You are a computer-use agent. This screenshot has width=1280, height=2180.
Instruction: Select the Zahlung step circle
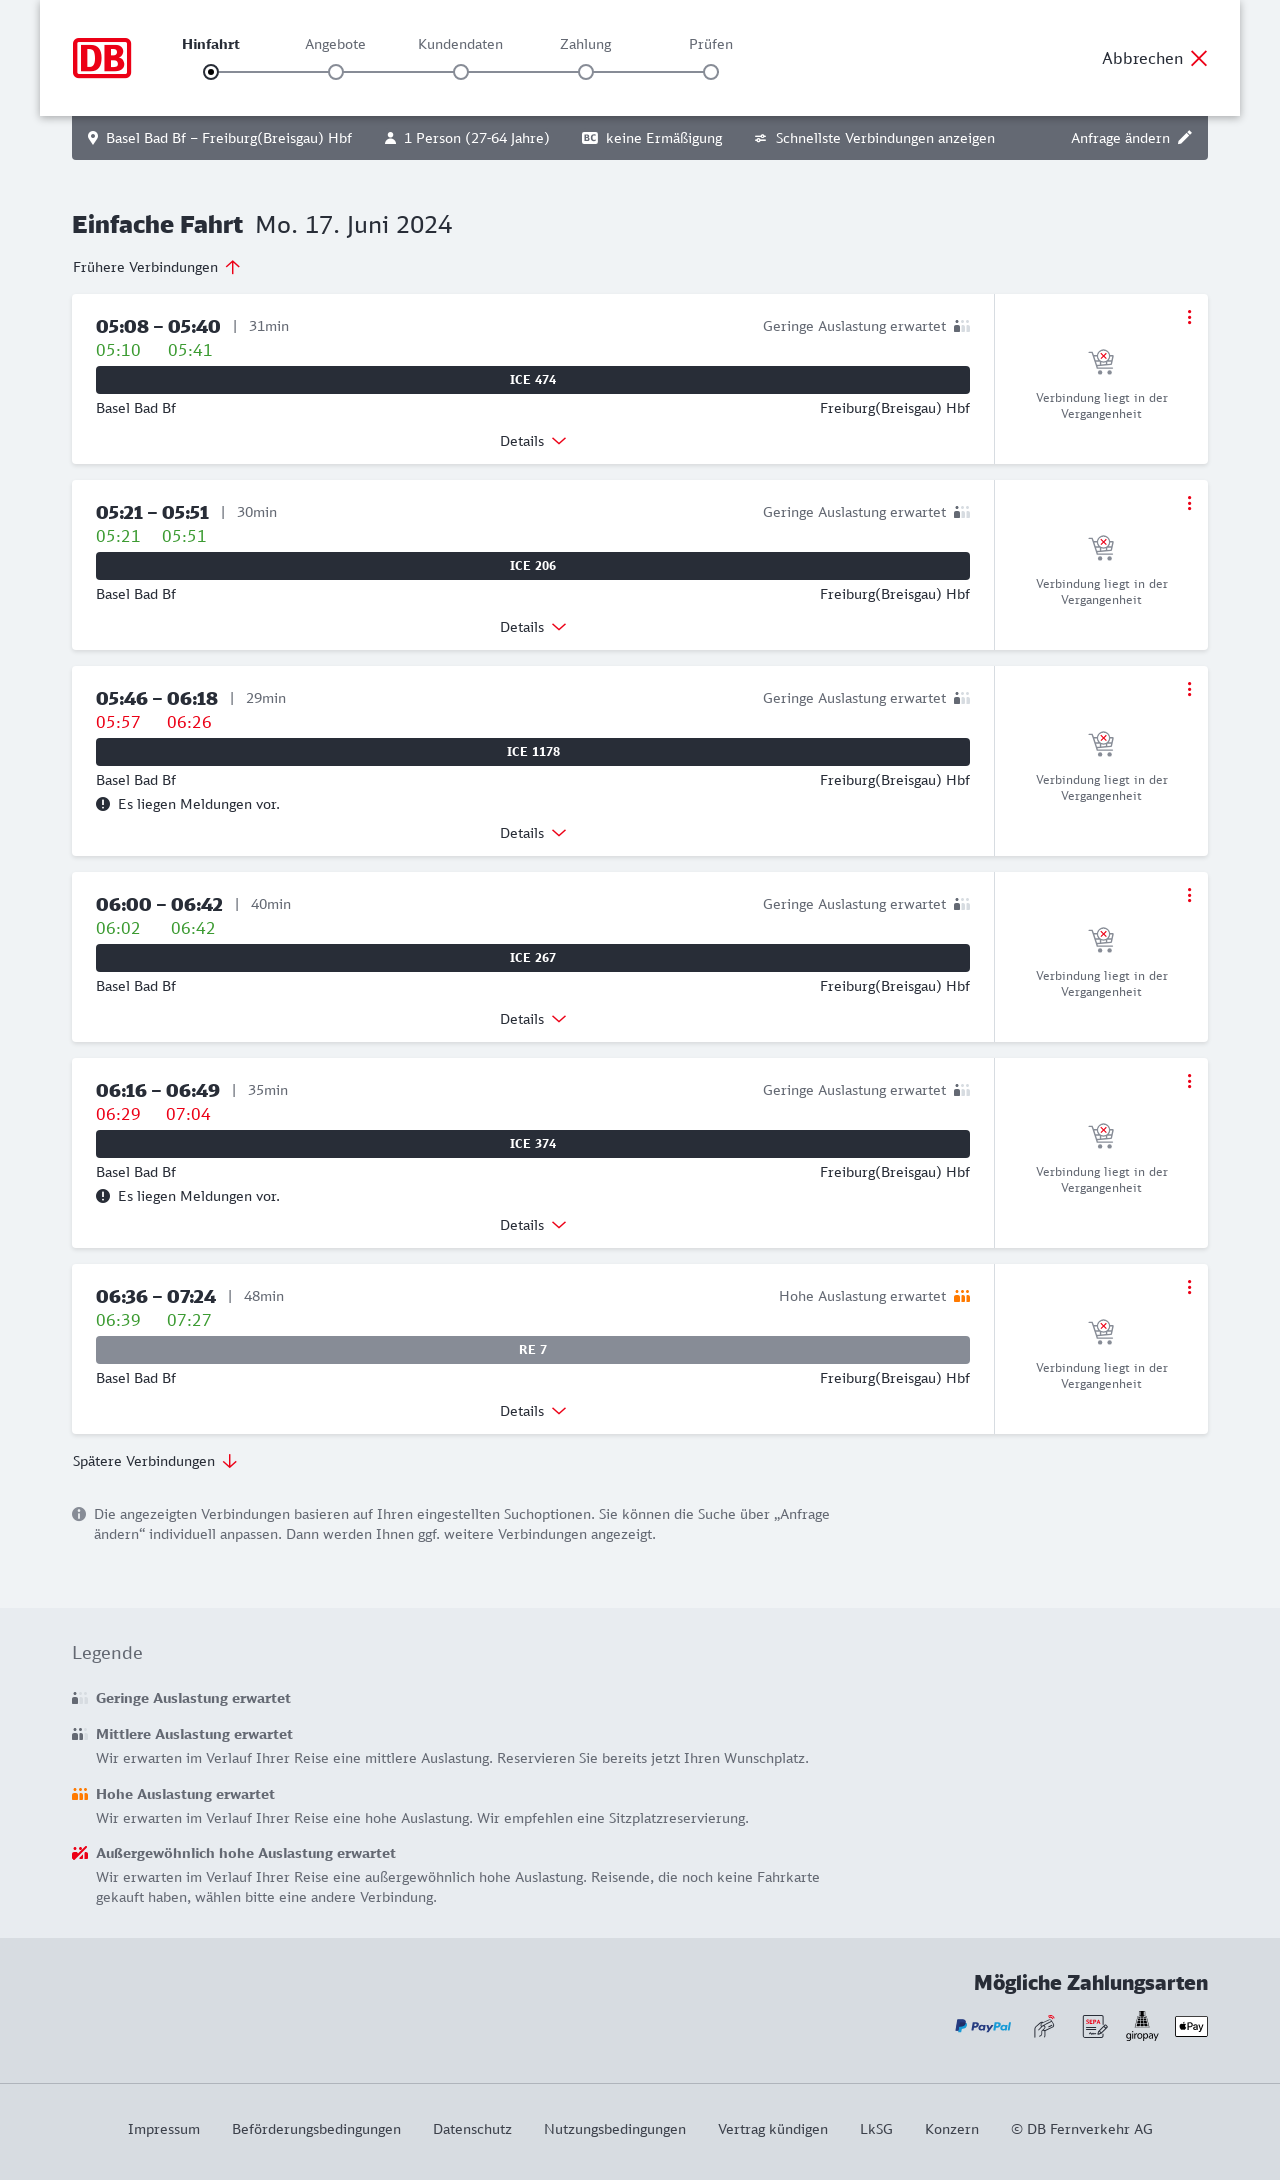click(x=586, y=72)
